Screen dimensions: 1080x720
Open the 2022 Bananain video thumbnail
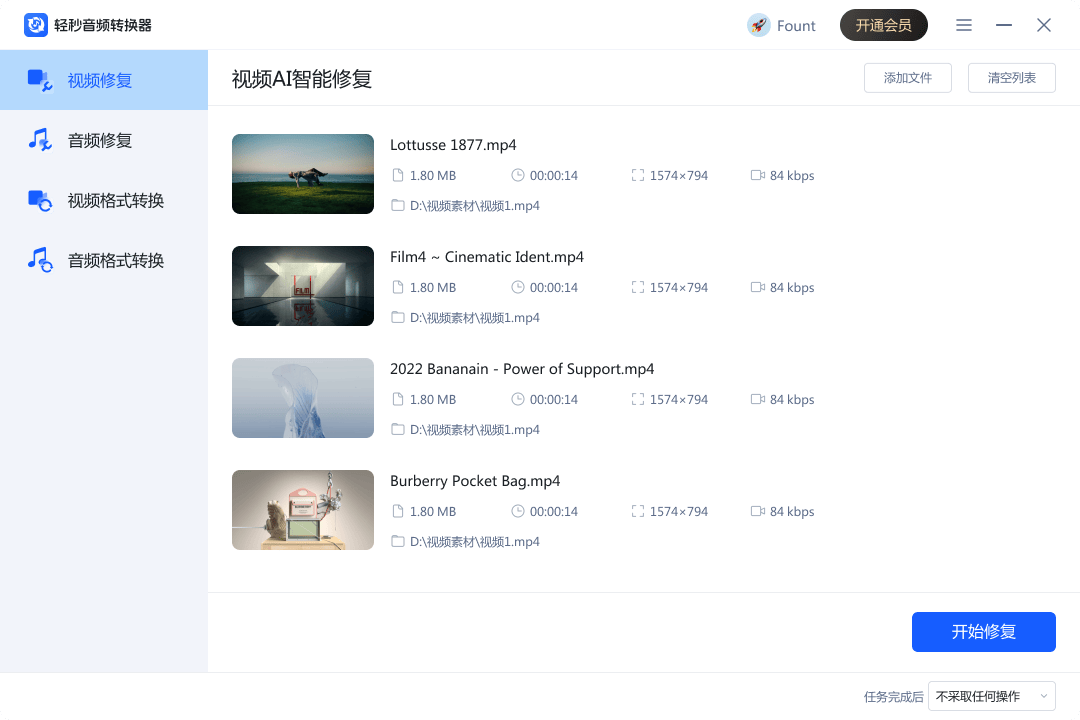302,398
